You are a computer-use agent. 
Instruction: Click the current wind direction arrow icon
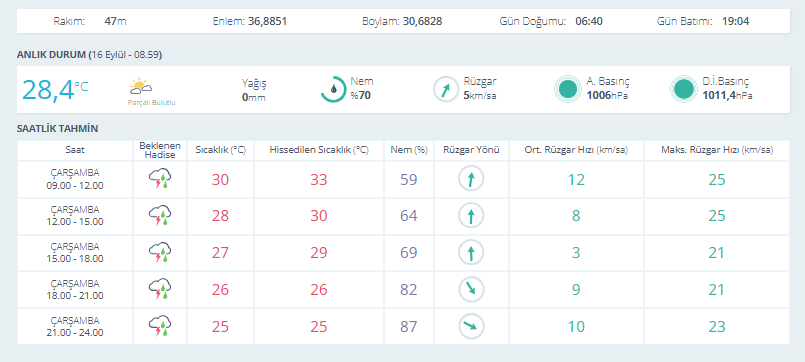(x=446, y=89)
